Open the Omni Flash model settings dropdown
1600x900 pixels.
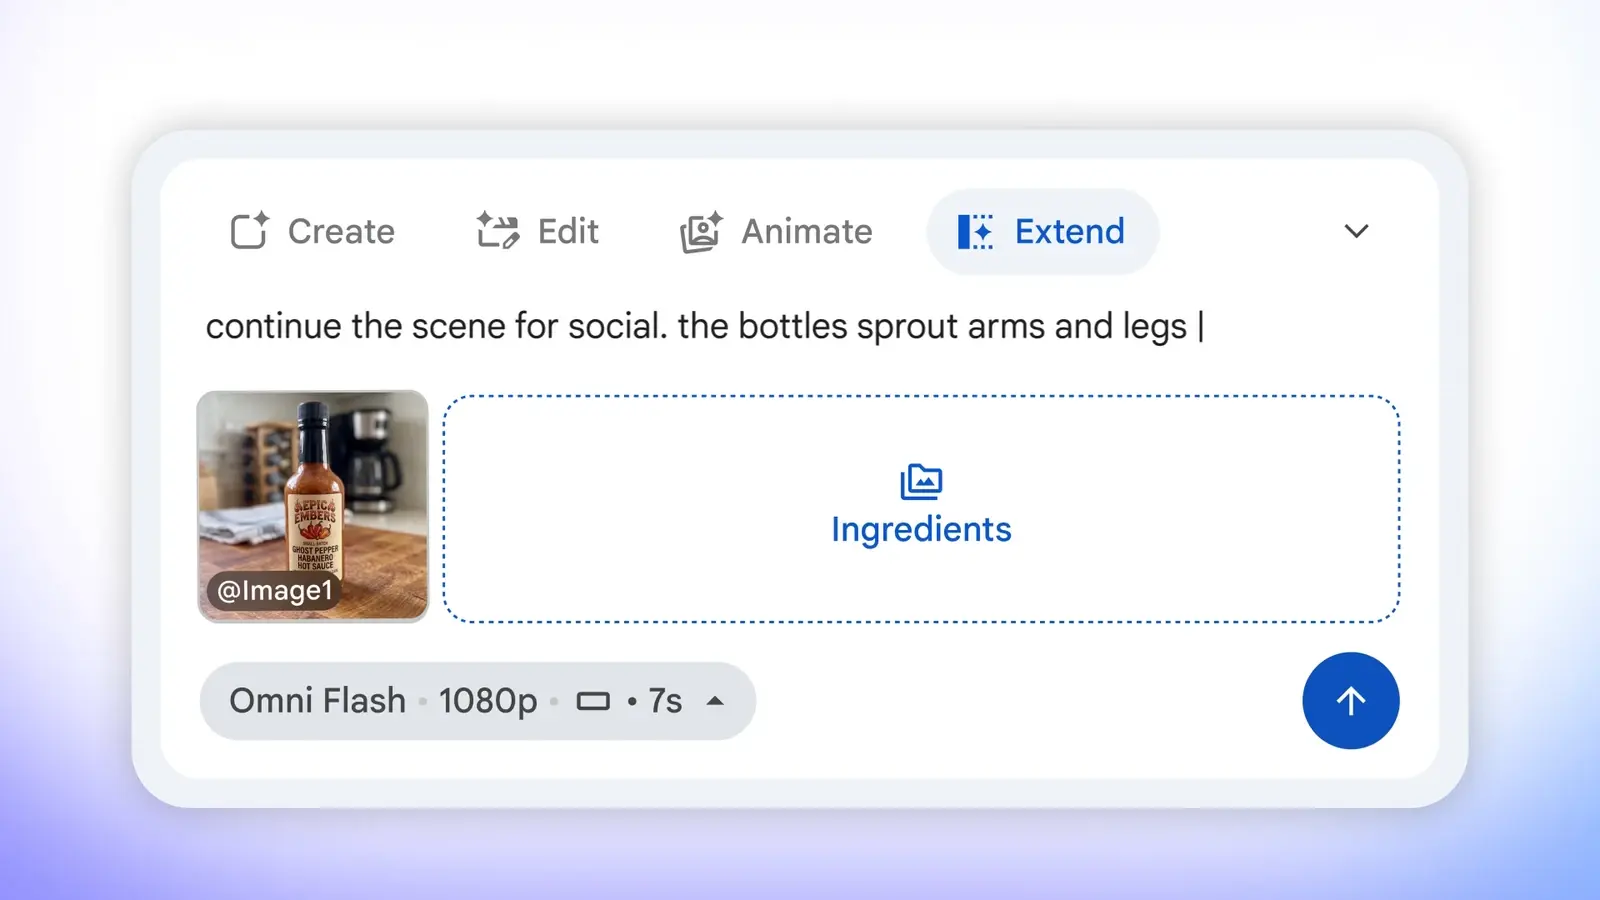[478, 701]
